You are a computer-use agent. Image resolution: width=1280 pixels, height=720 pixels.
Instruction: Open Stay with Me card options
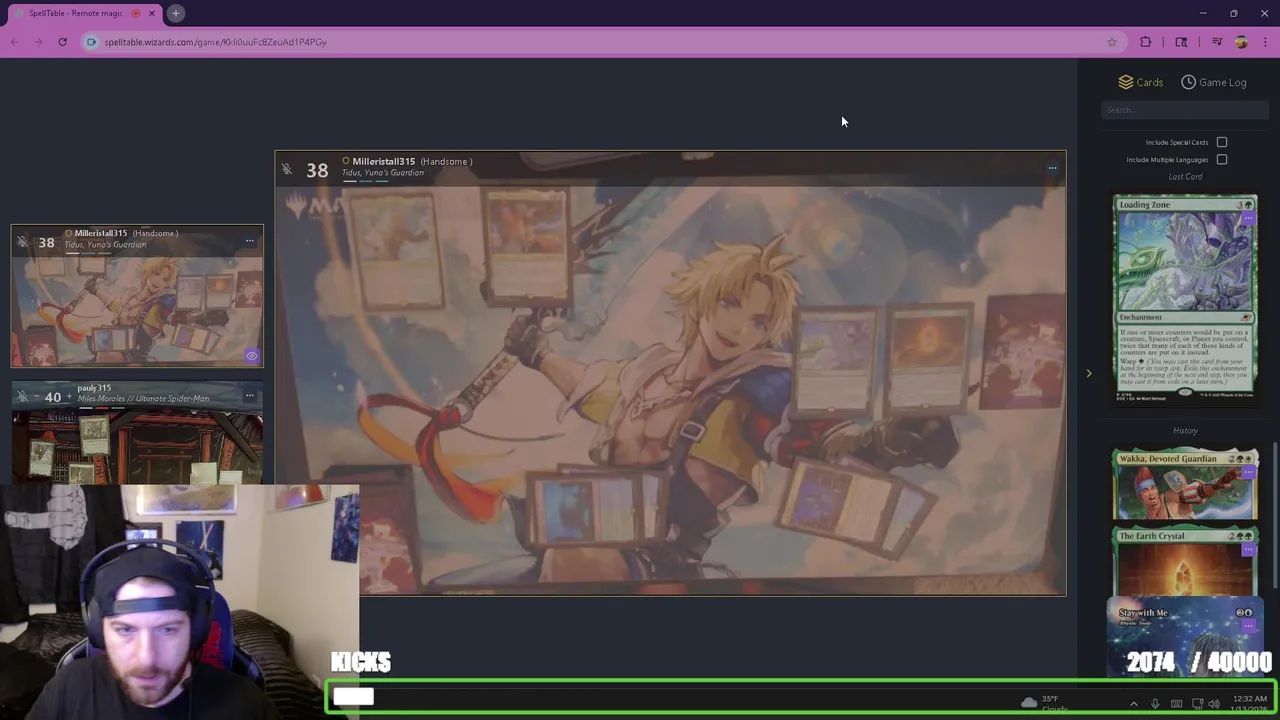click(1247, 626)
